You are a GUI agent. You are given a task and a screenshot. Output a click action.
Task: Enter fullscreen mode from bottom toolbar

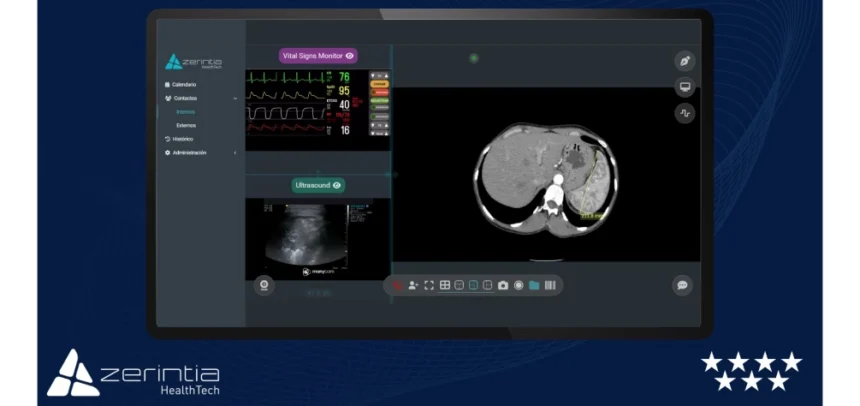click(x=429, y=285)
